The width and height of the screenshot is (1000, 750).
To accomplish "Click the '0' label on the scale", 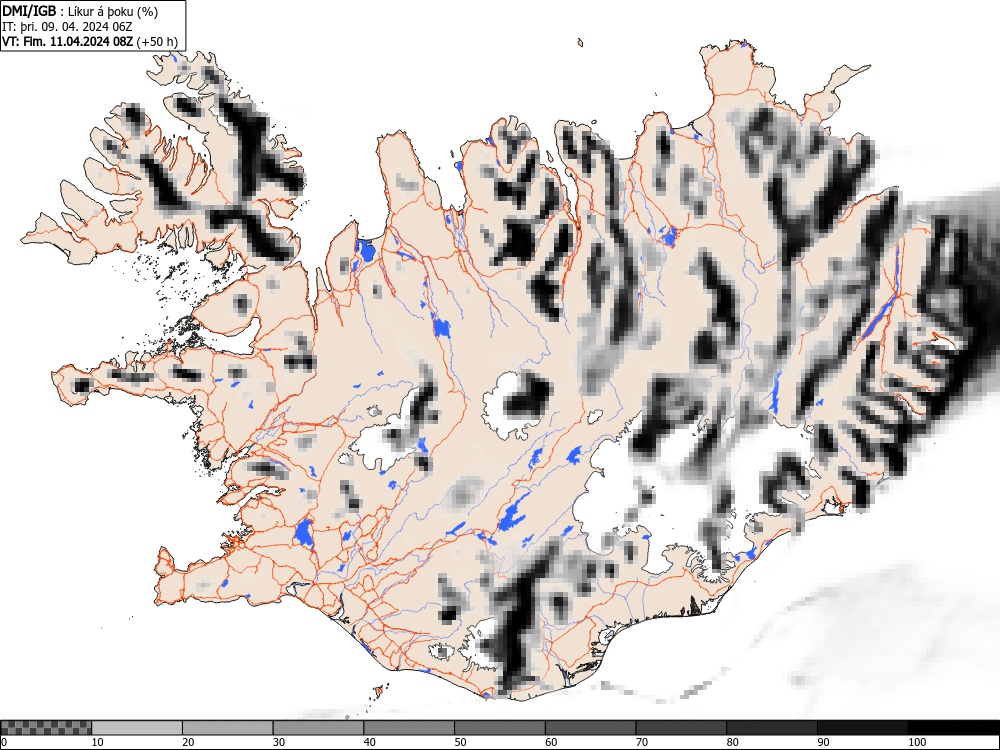I will (x=4, y=742).
